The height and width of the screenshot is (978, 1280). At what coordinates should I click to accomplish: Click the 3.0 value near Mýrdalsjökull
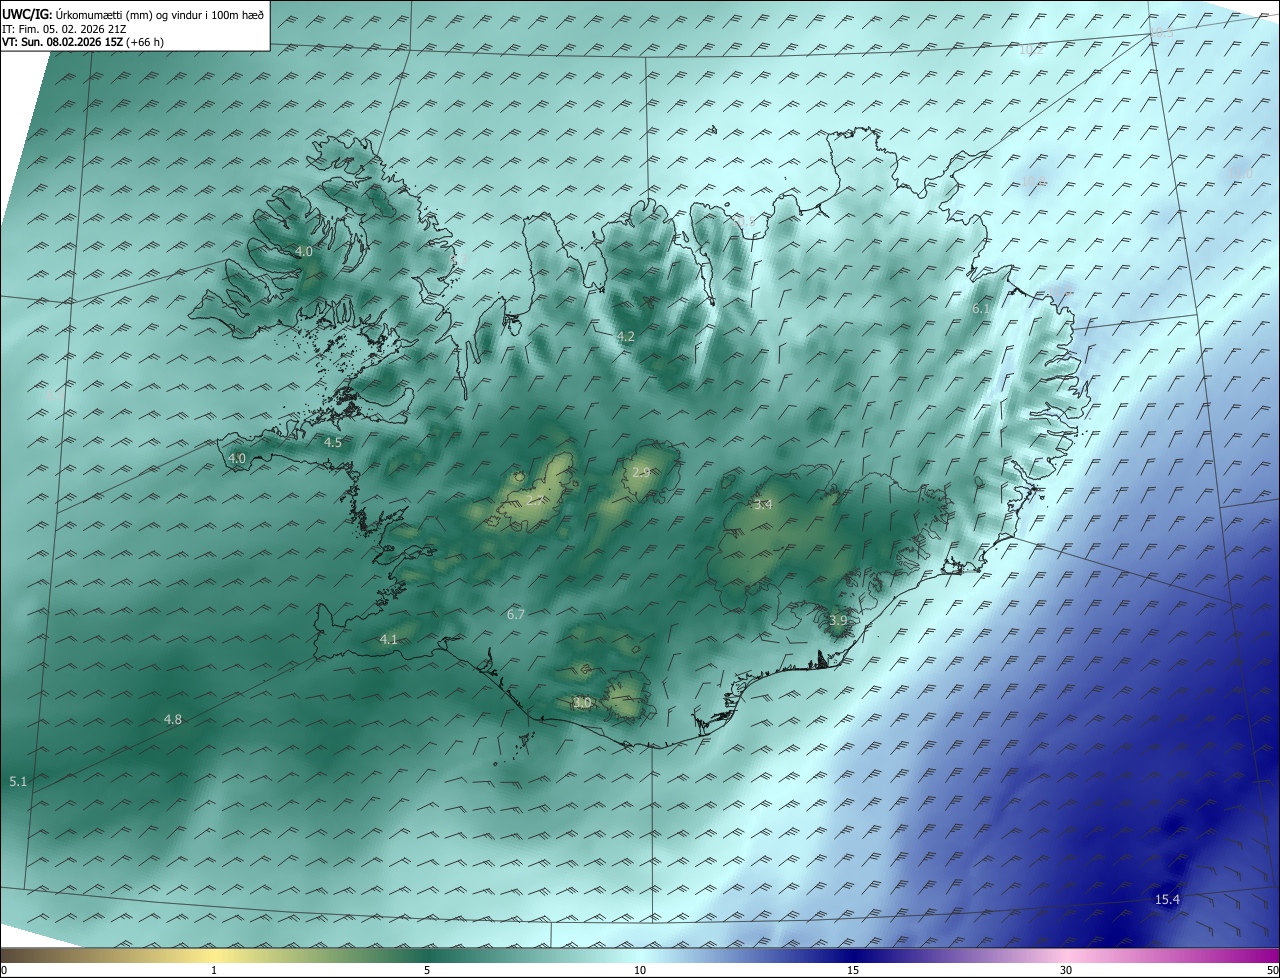pyautogui.click(x=582, y=703)
